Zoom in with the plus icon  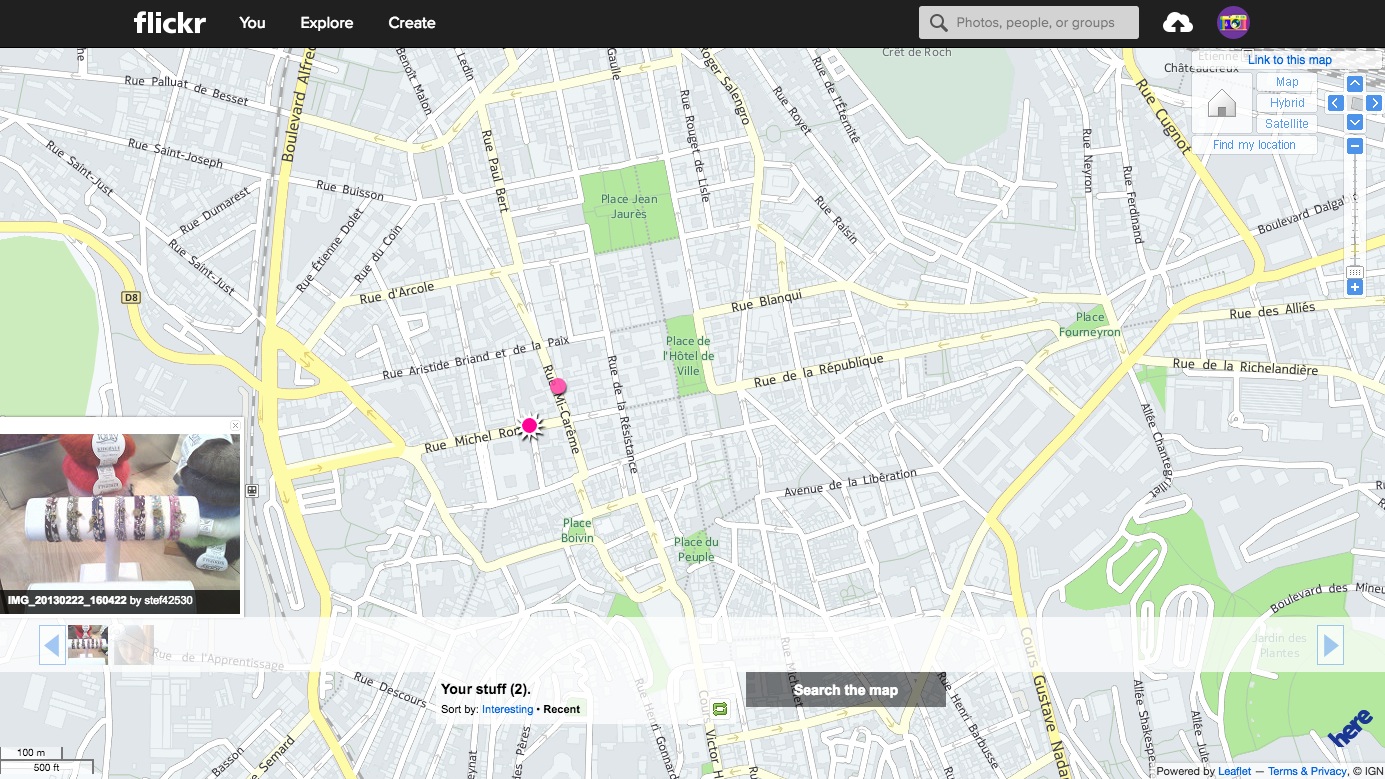coord(1354,287)
